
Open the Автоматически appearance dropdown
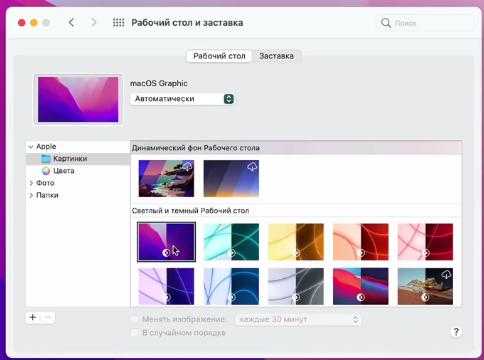[x=182, y=99]
